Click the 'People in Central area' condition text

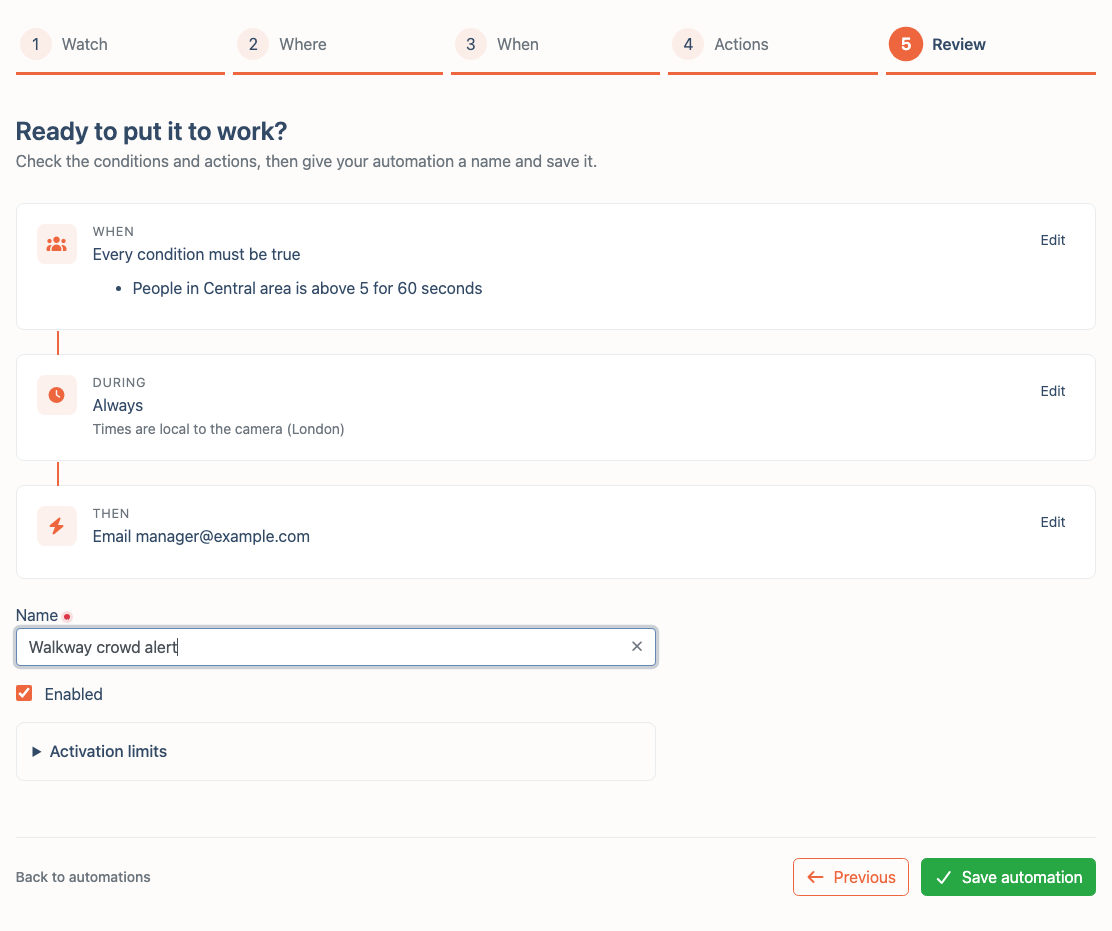point(307,289)
